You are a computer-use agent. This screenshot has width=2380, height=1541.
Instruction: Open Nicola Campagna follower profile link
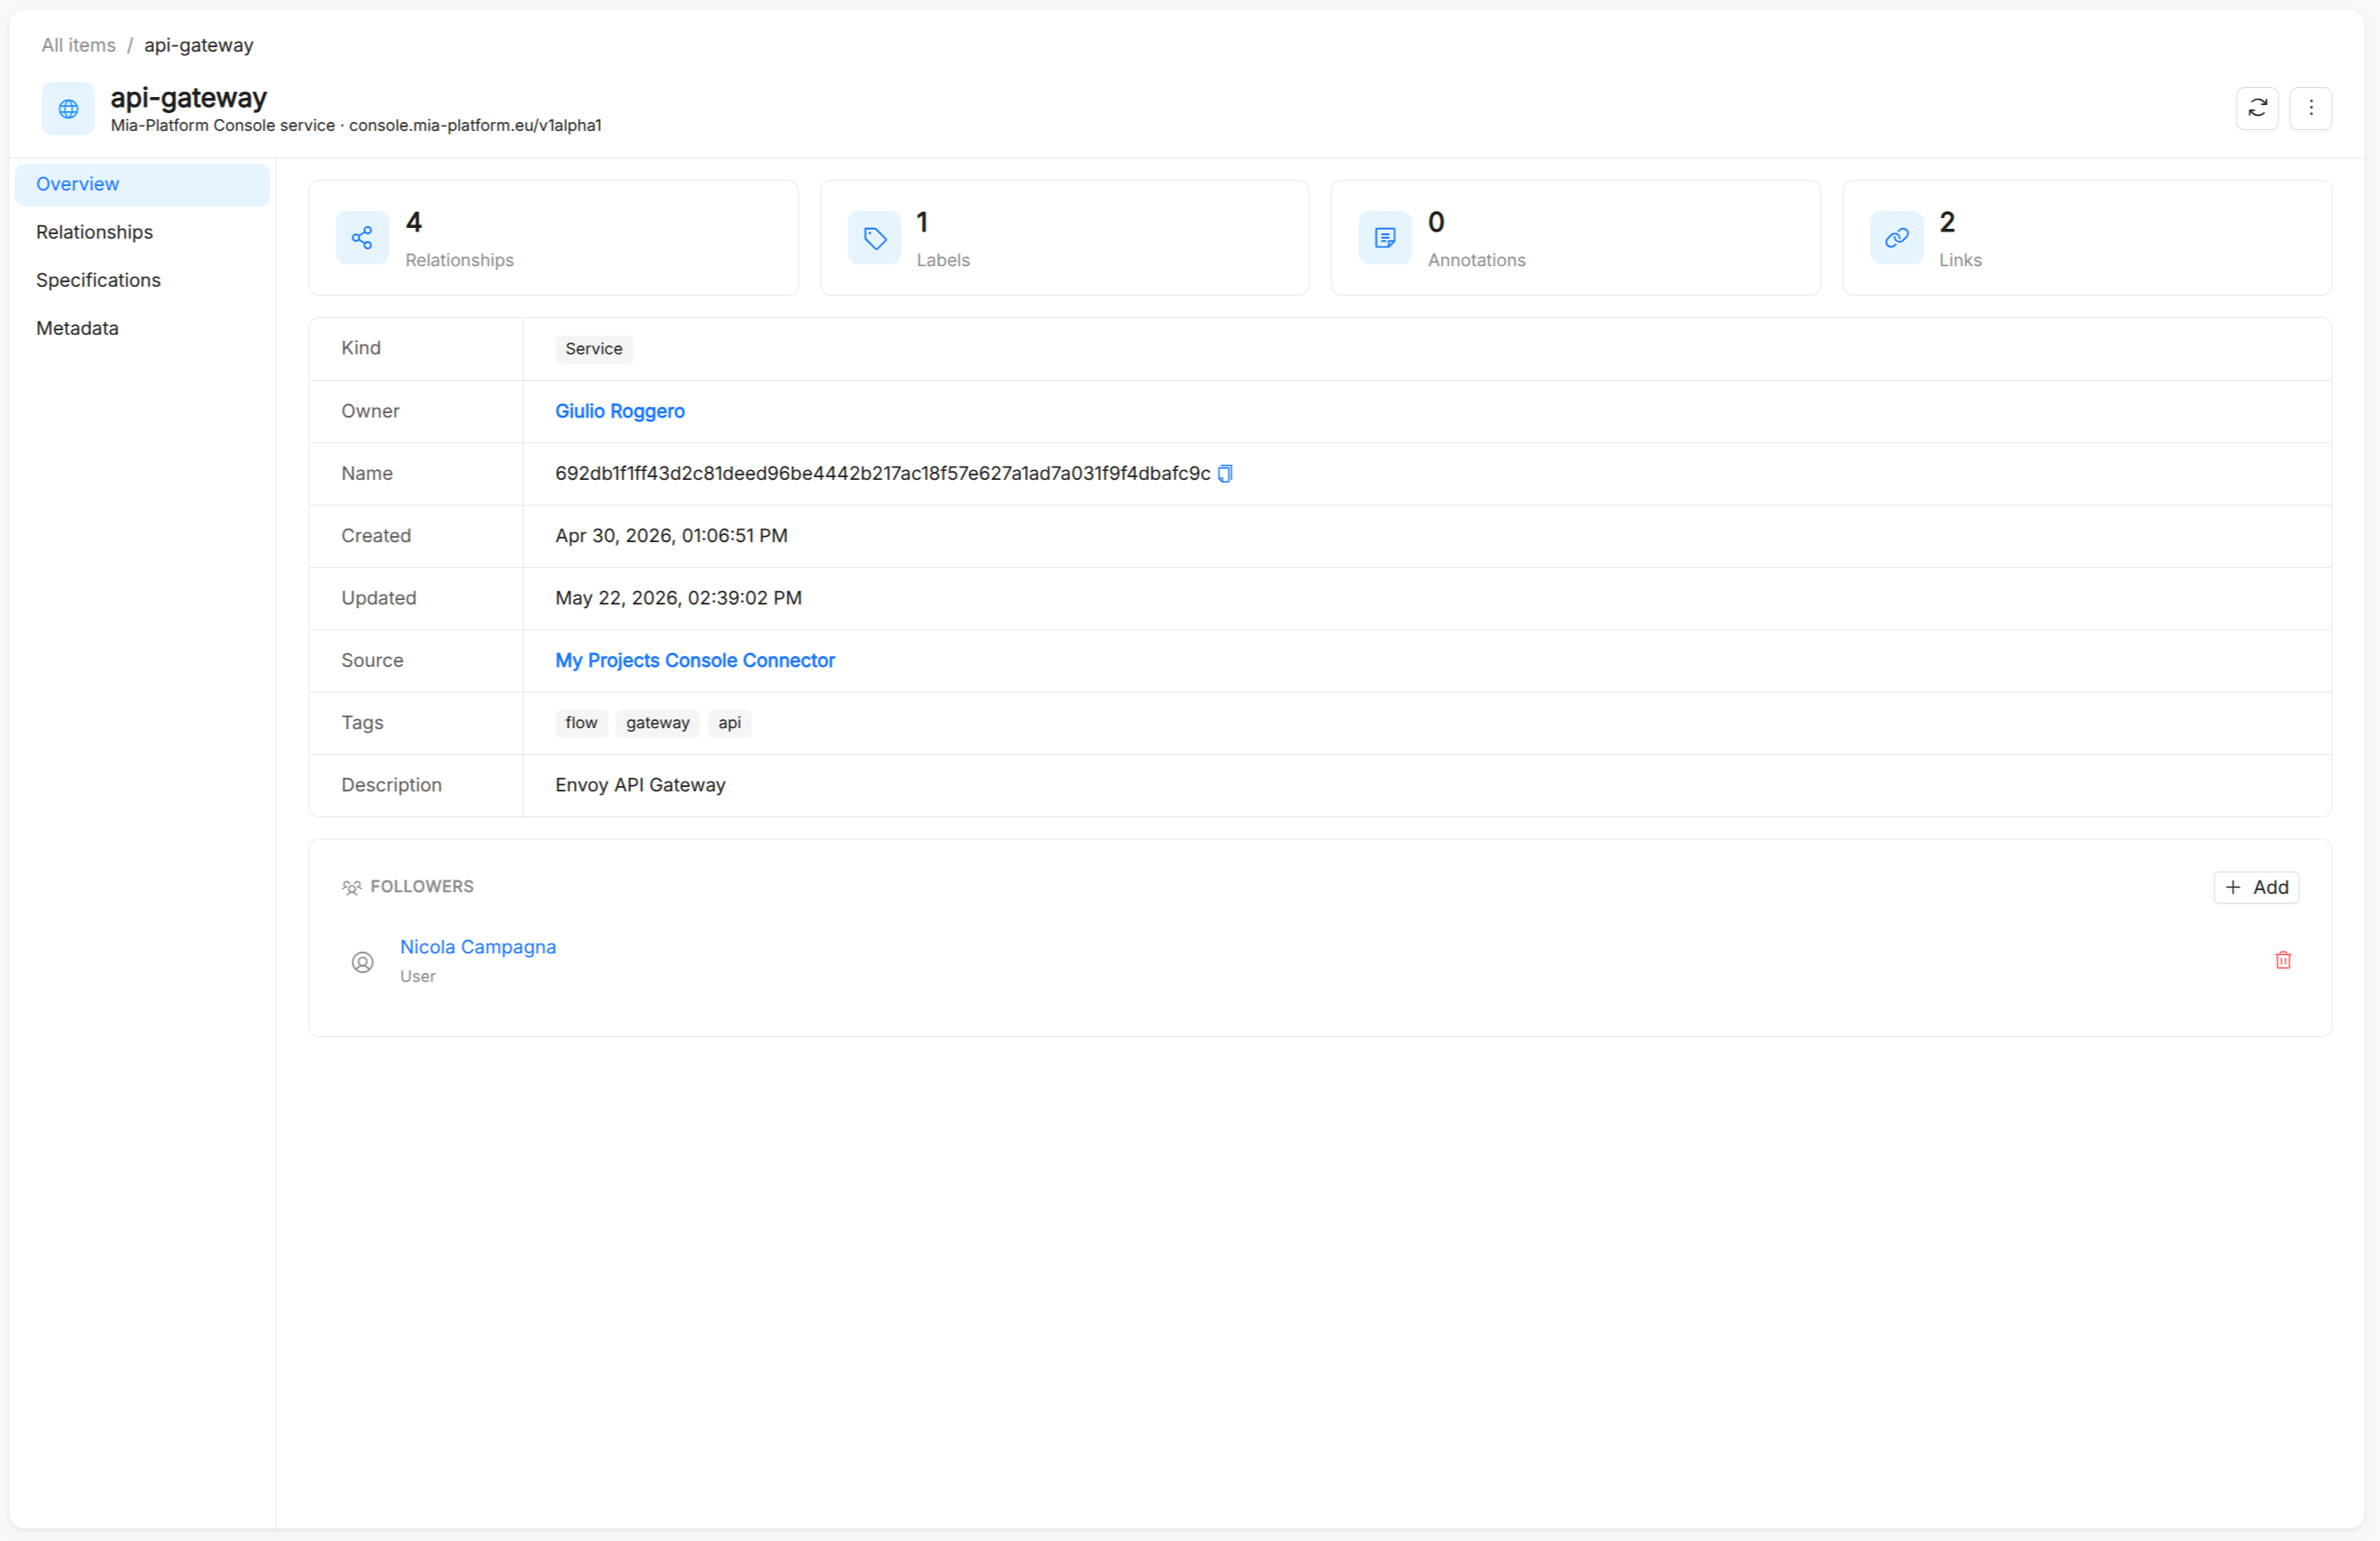pos(477,947)
